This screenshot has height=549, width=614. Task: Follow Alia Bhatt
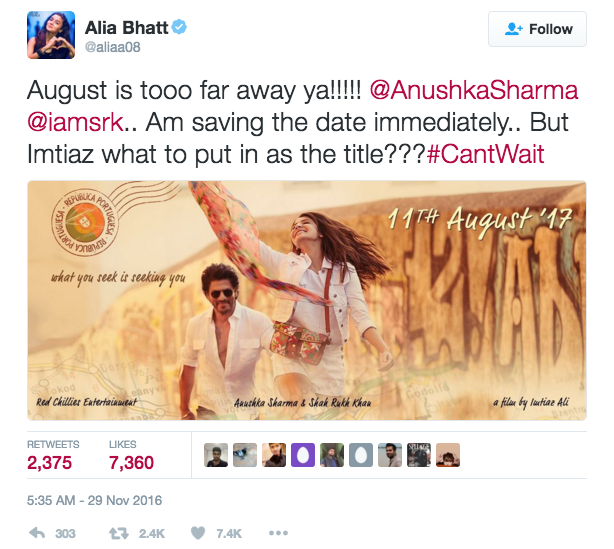tap(537, 29)
